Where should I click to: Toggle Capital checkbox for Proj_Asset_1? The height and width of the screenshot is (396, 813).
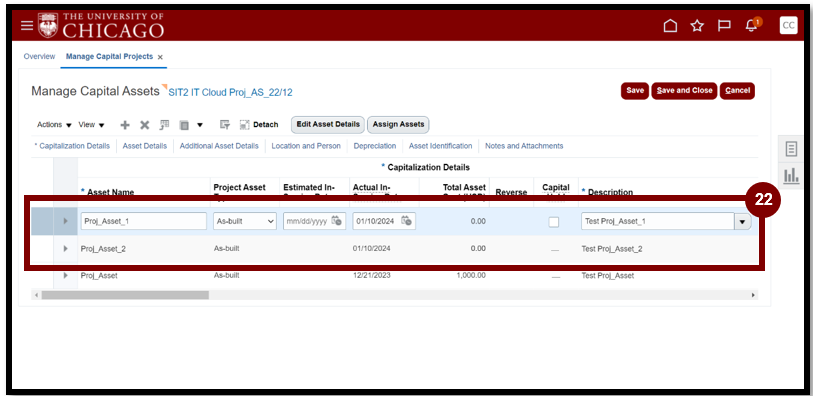pyautogui.click(x=554, y=222)
